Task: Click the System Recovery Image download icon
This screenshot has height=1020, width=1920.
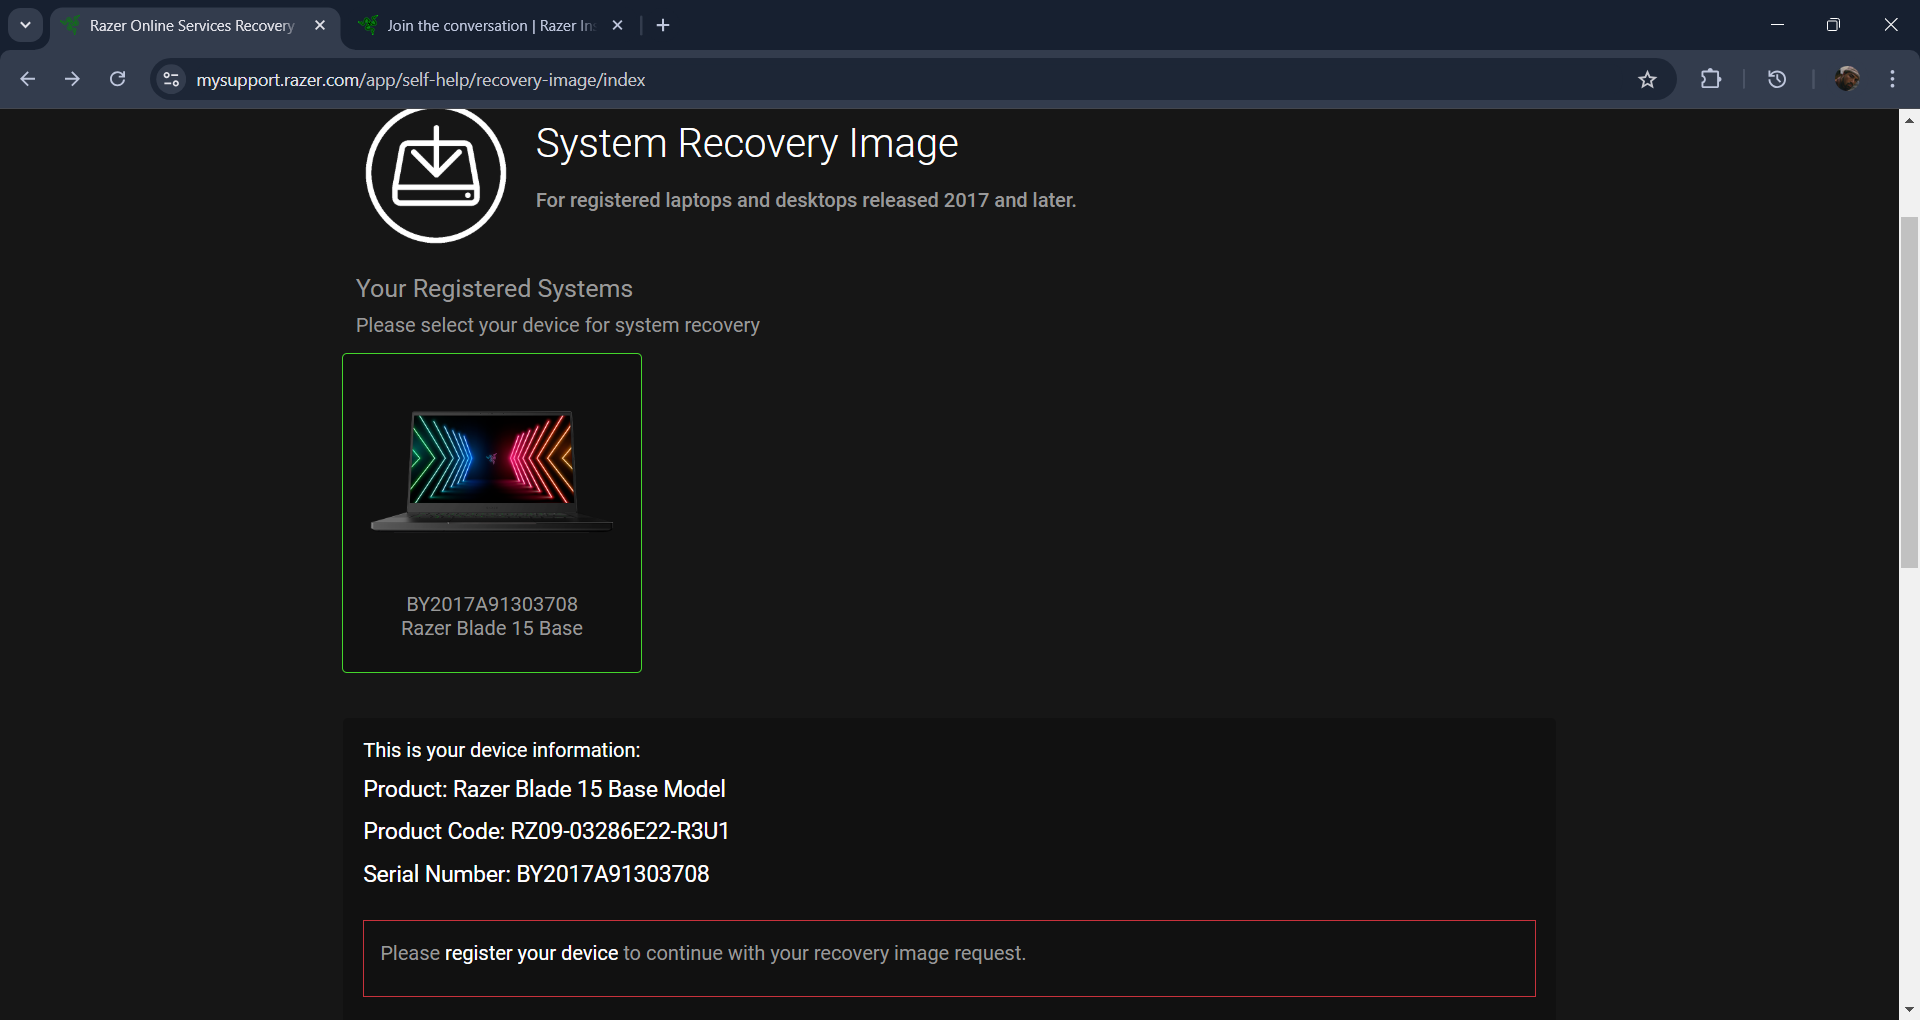Action: click(436, 173)
